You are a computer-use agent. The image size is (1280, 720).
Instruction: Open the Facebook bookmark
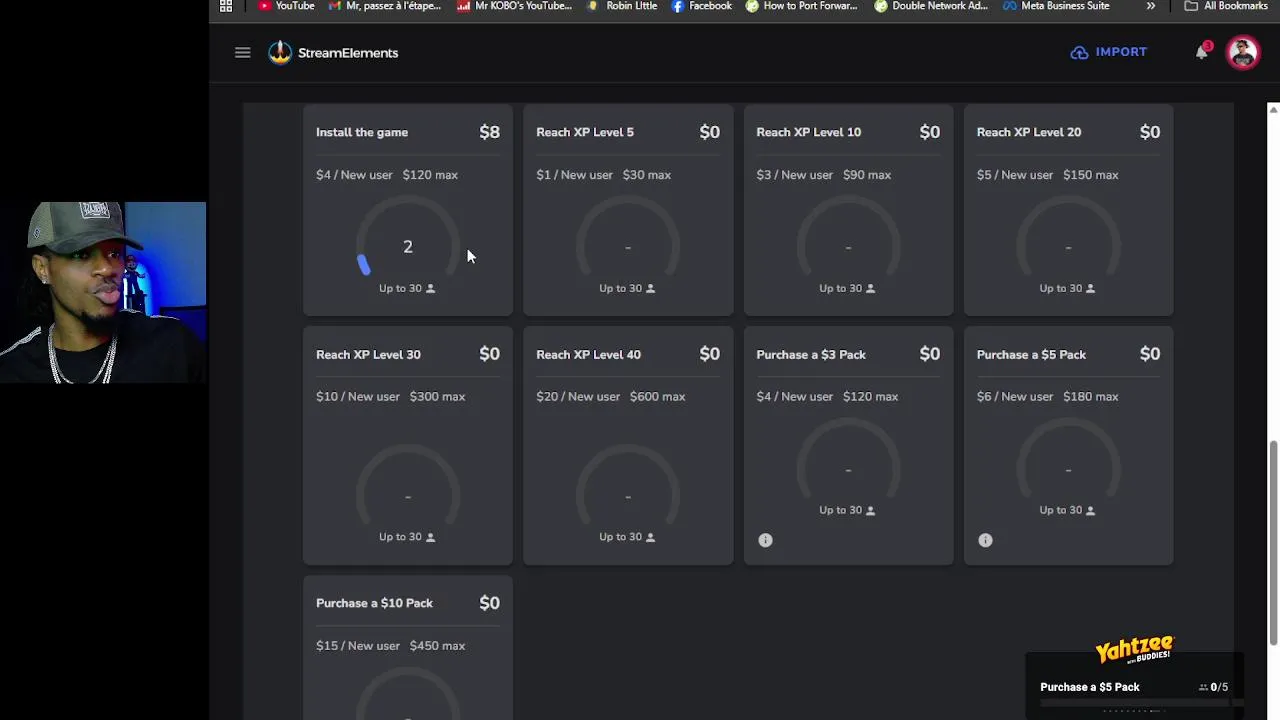click(x=702, y=6)
